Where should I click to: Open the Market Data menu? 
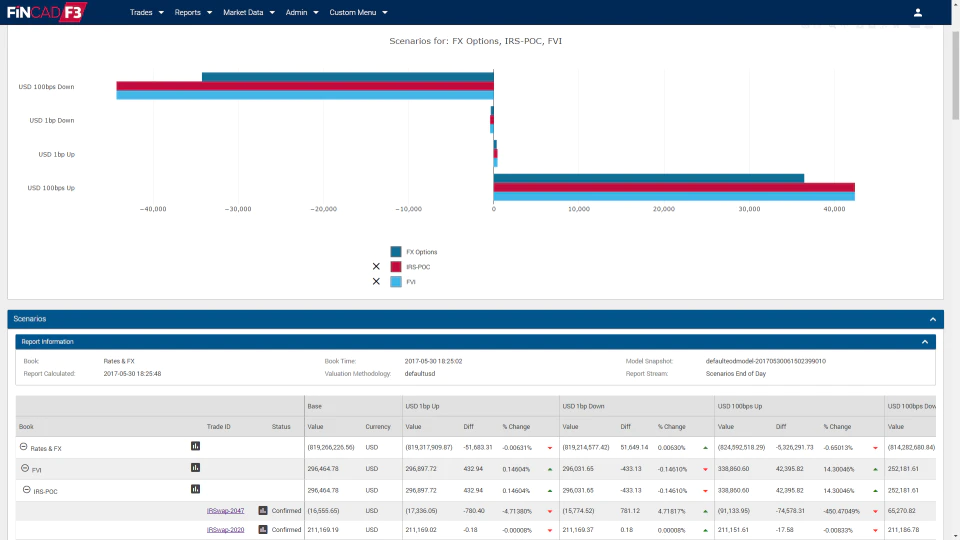[x=249, y=12]
